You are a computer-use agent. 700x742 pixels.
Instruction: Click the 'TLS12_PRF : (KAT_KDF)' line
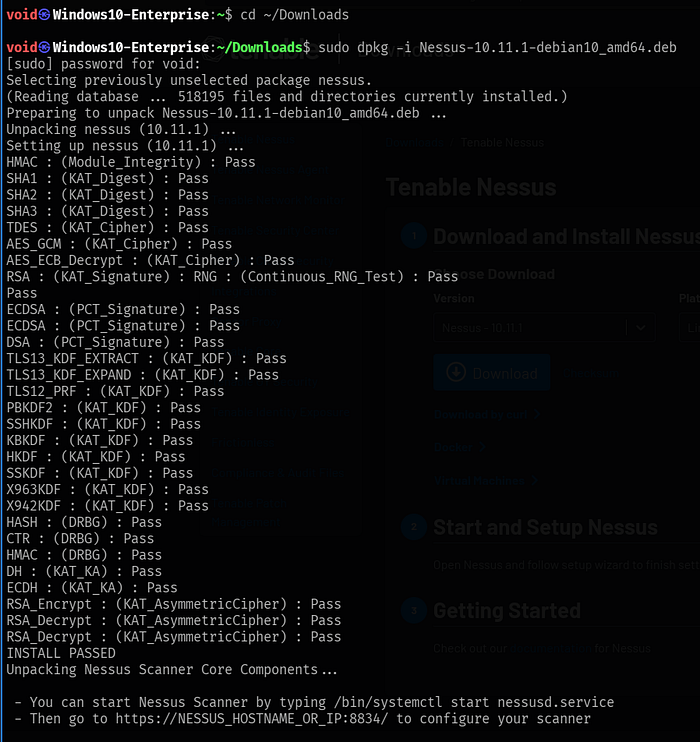coord(115,391)
